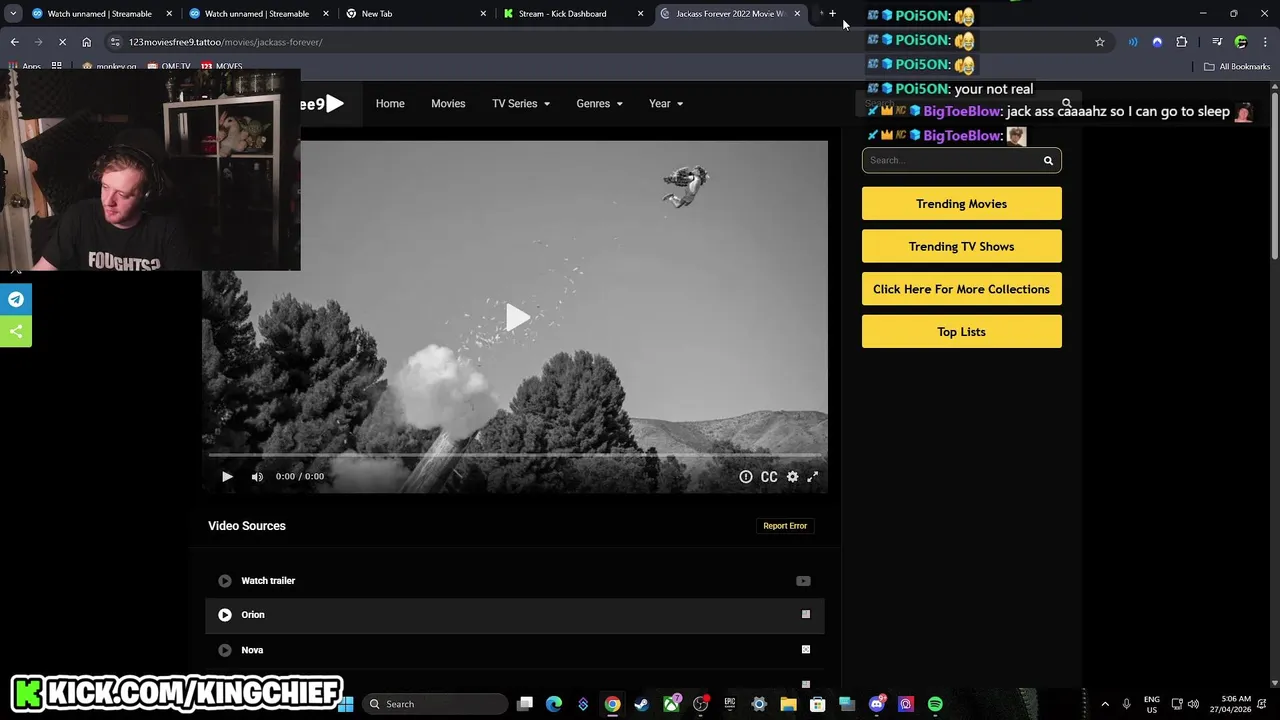Show hidden system tray icons
Viewport: 1280px width, 720px height.
[x=1105, y=704]
